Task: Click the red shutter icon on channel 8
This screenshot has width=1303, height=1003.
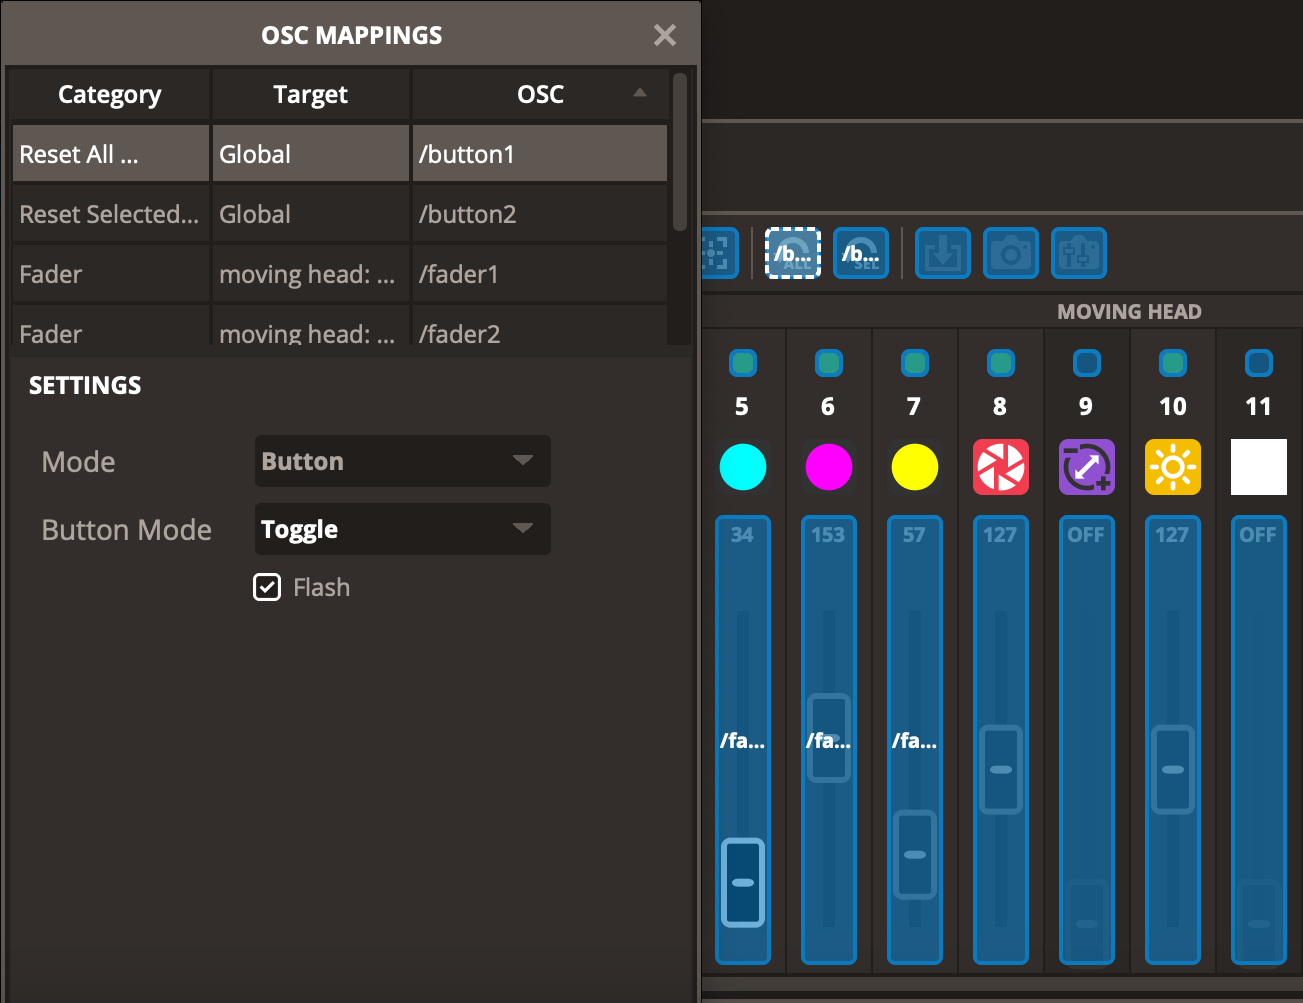Action: 1000,467
